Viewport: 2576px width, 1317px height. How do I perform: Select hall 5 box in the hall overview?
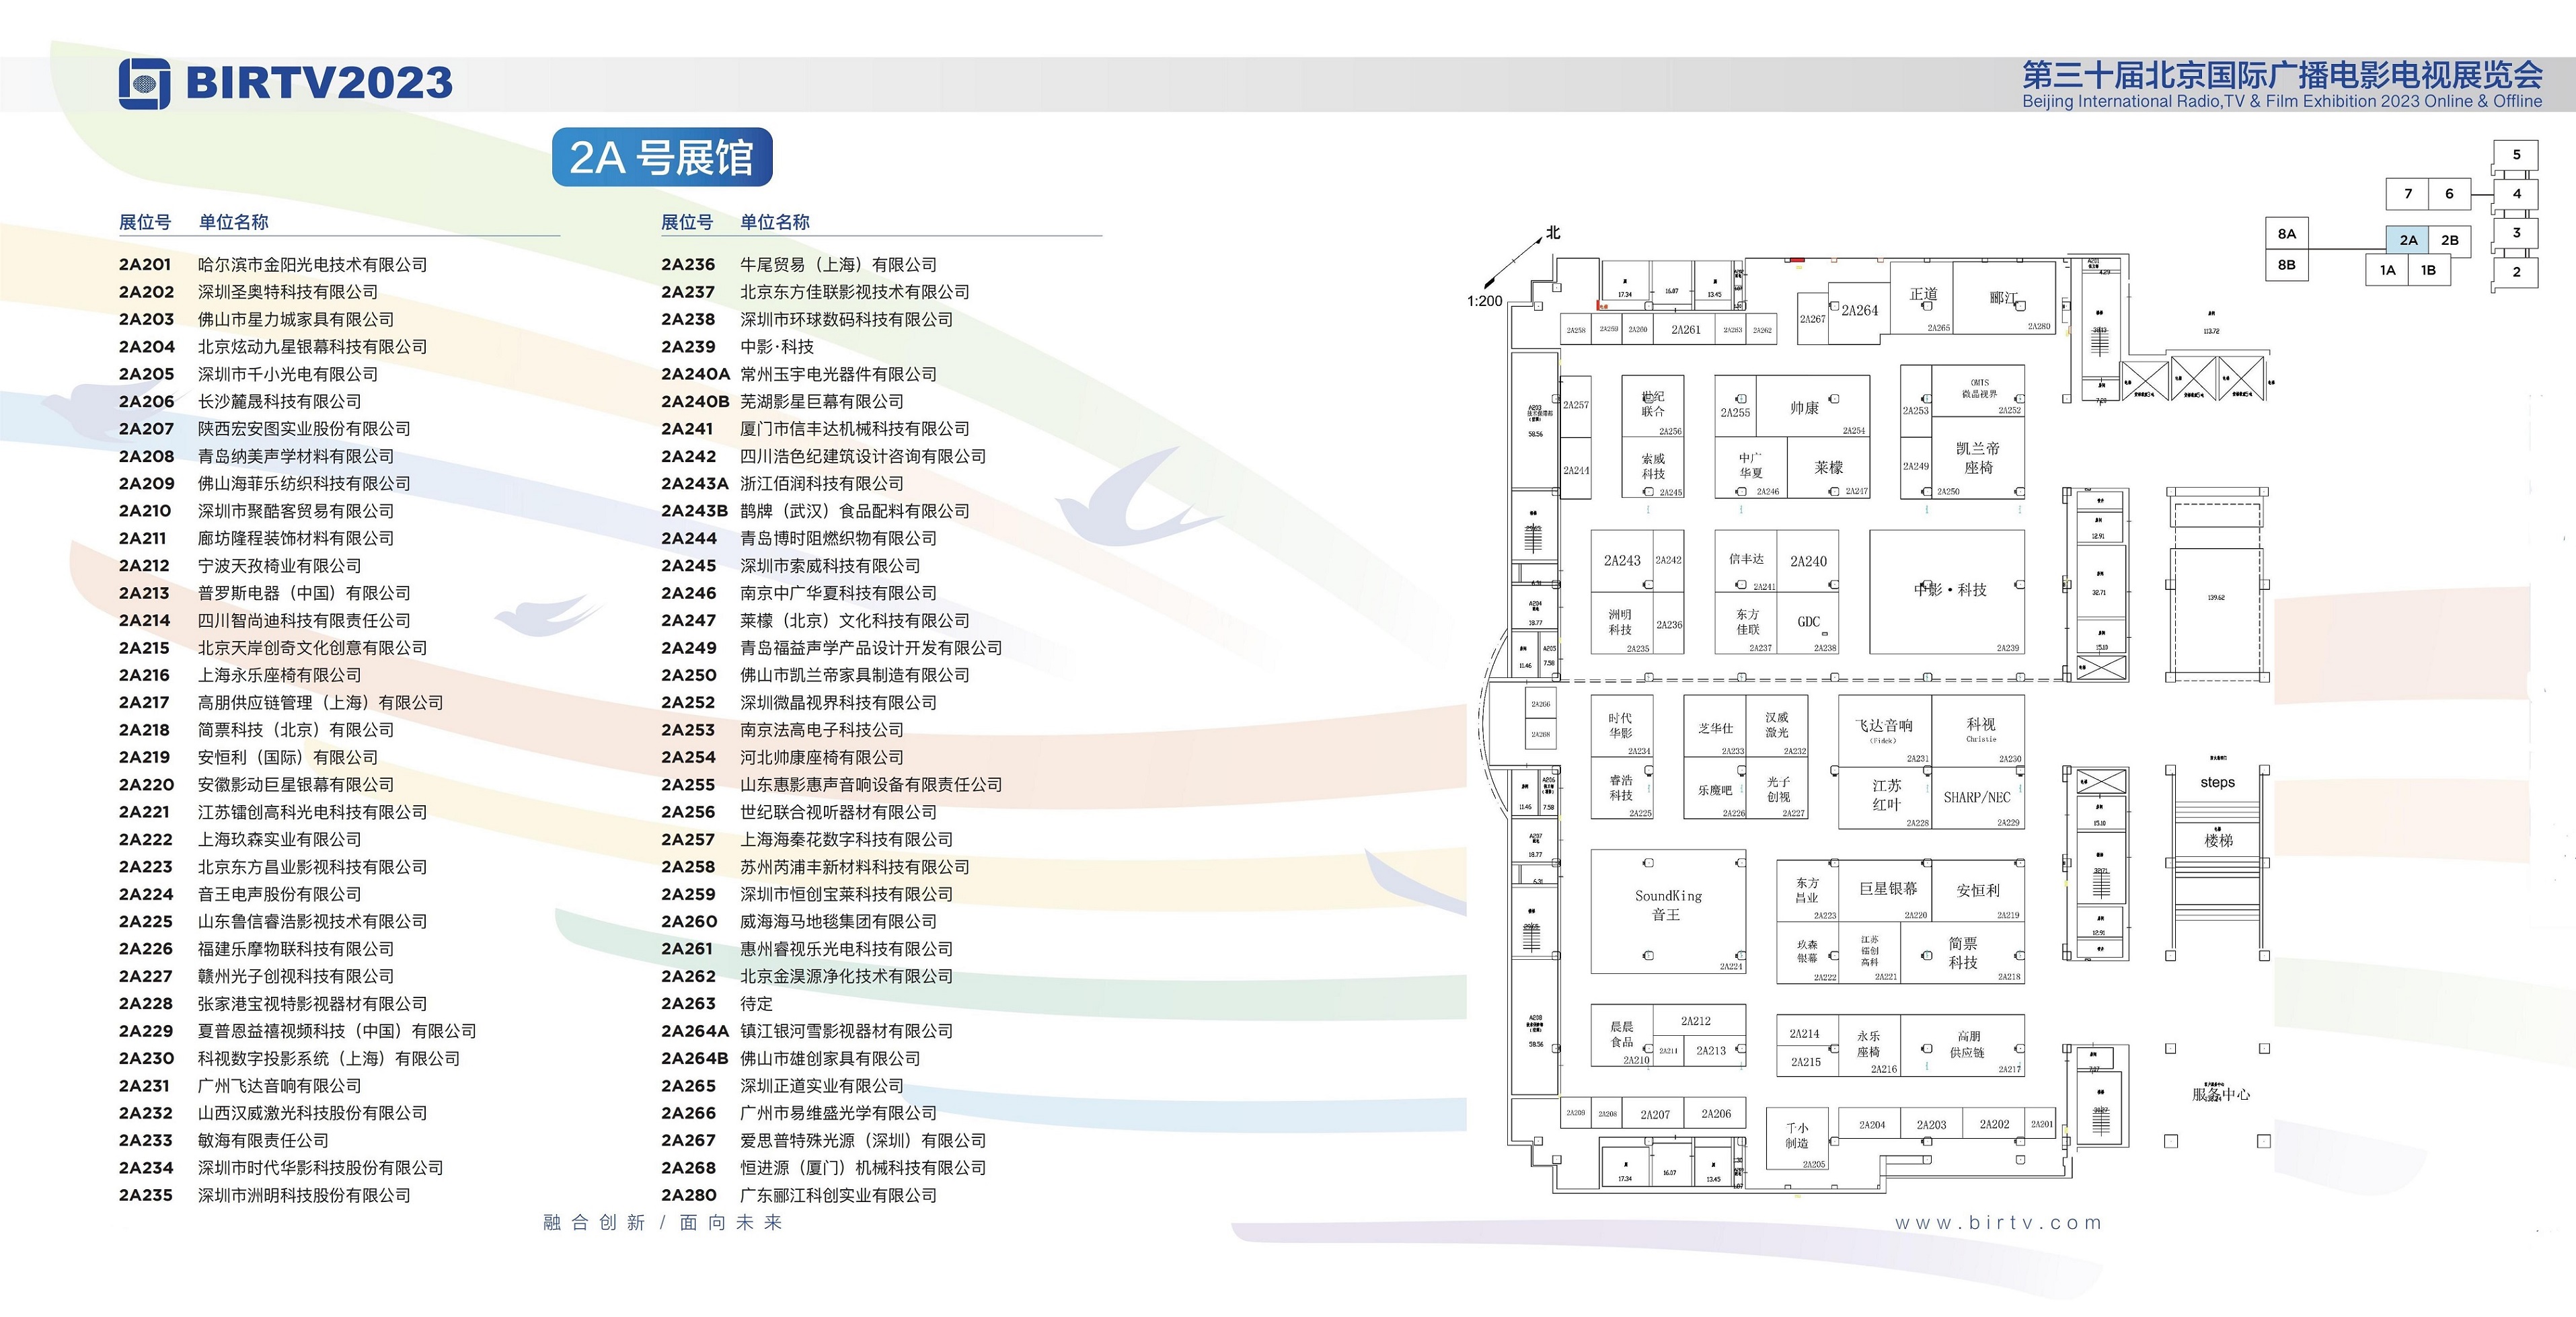pos(2516,155)
